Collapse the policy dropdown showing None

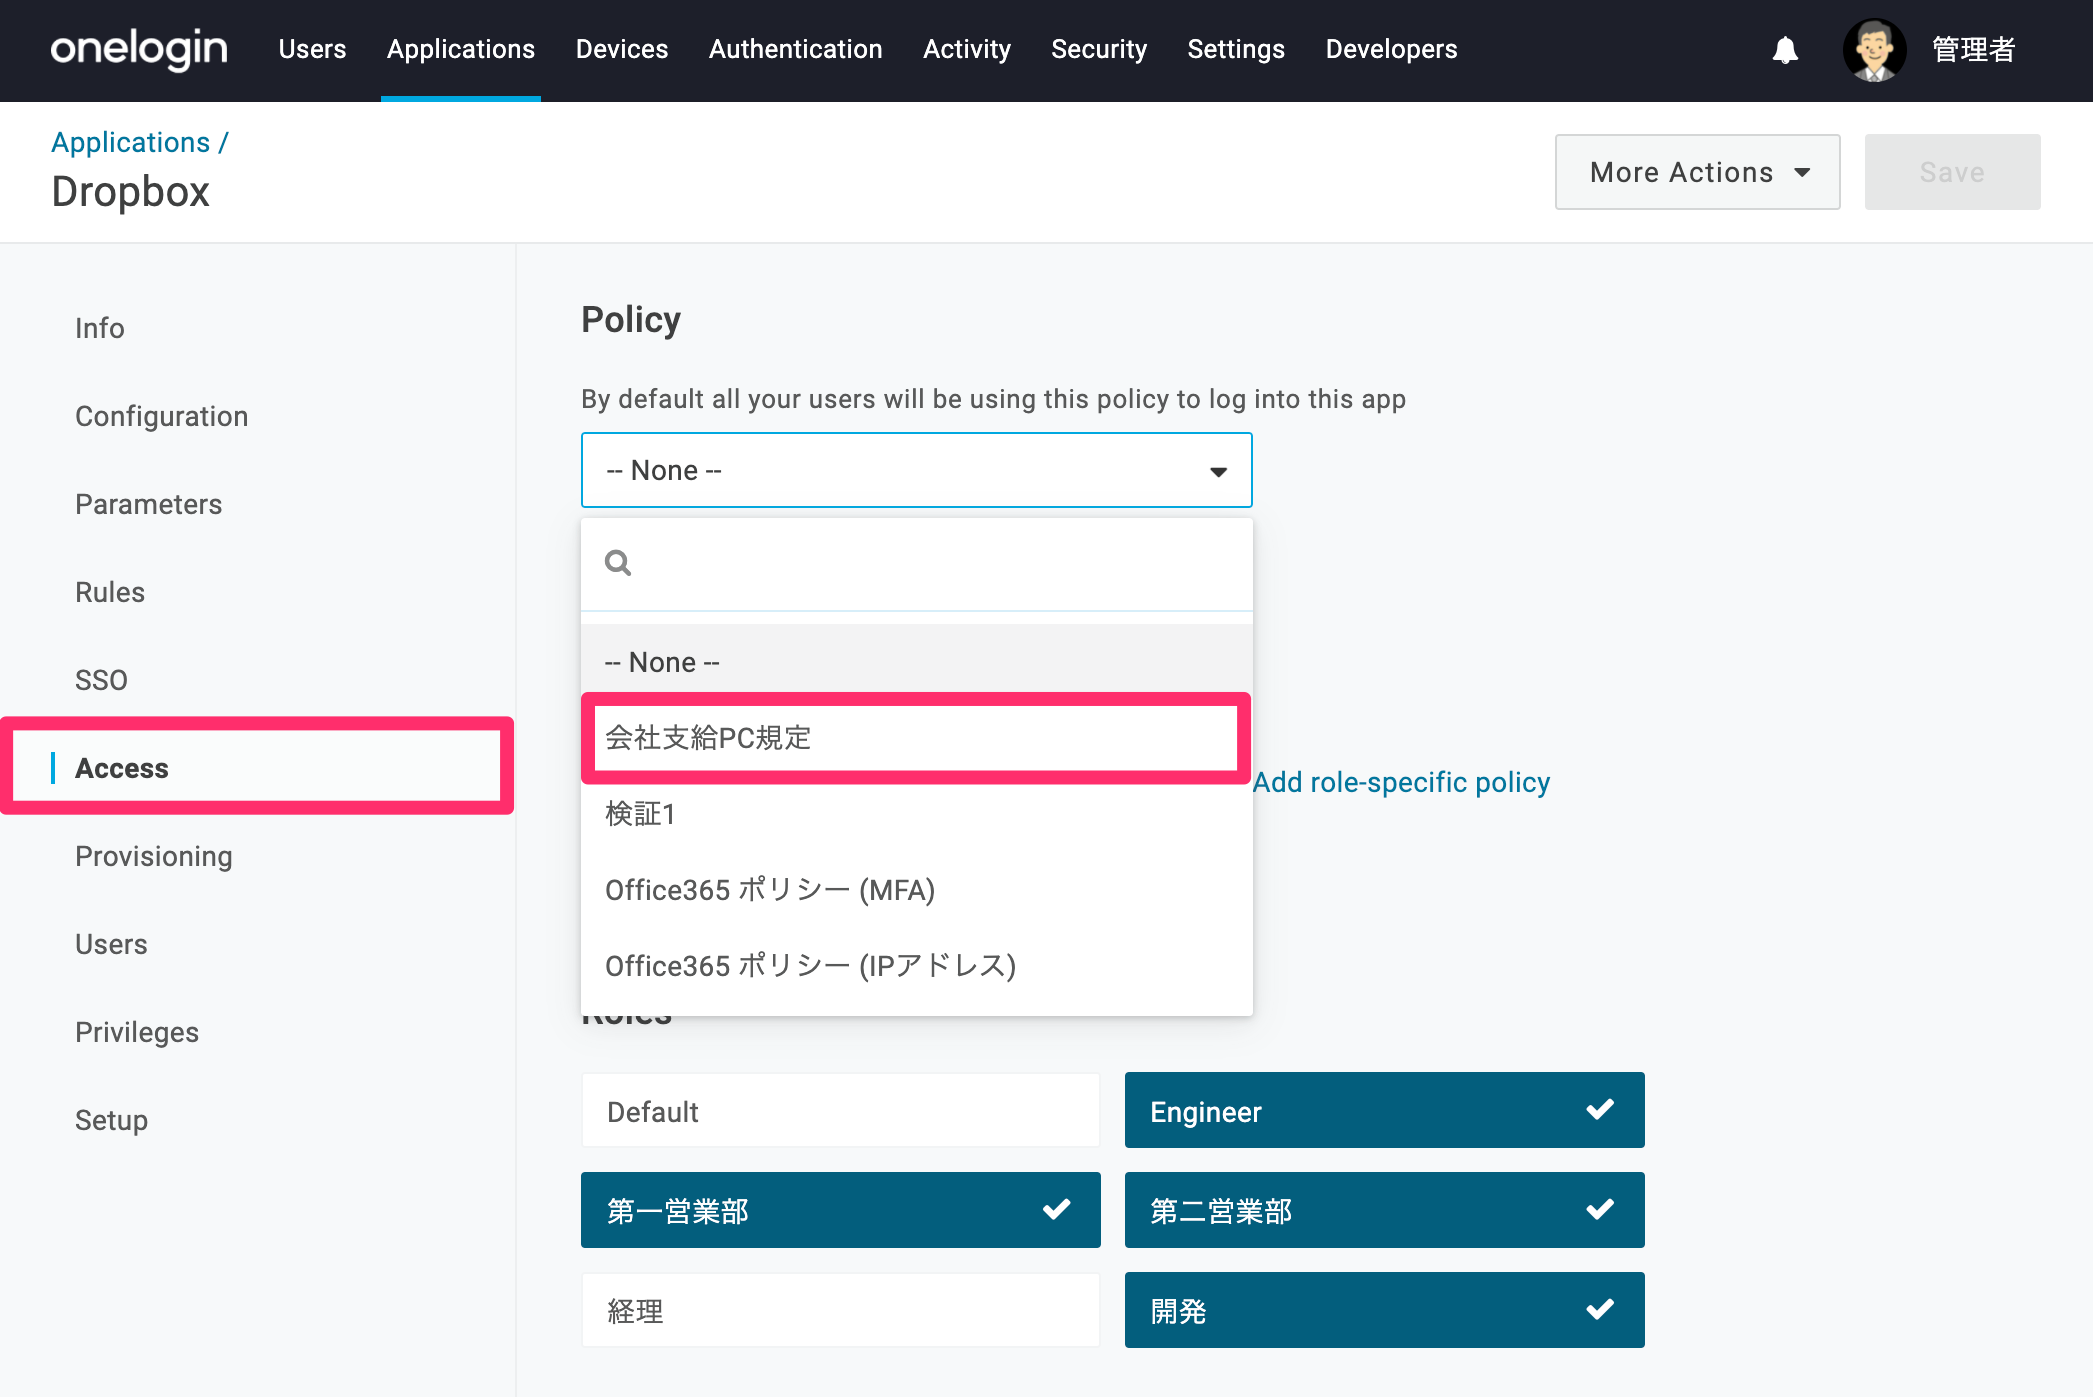[x=916, y=470]
